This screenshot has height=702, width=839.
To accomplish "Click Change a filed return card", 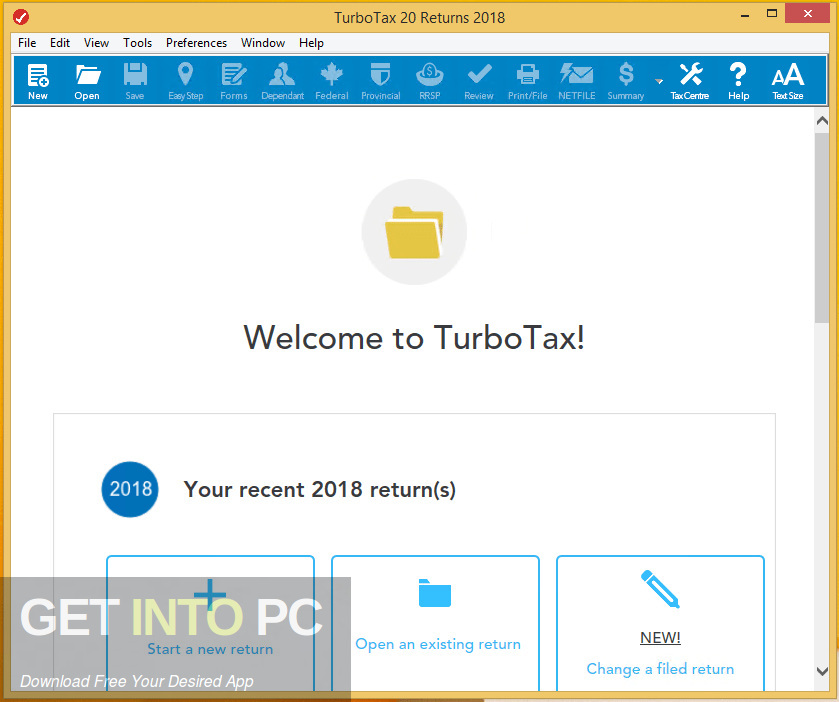I will 660,624.
